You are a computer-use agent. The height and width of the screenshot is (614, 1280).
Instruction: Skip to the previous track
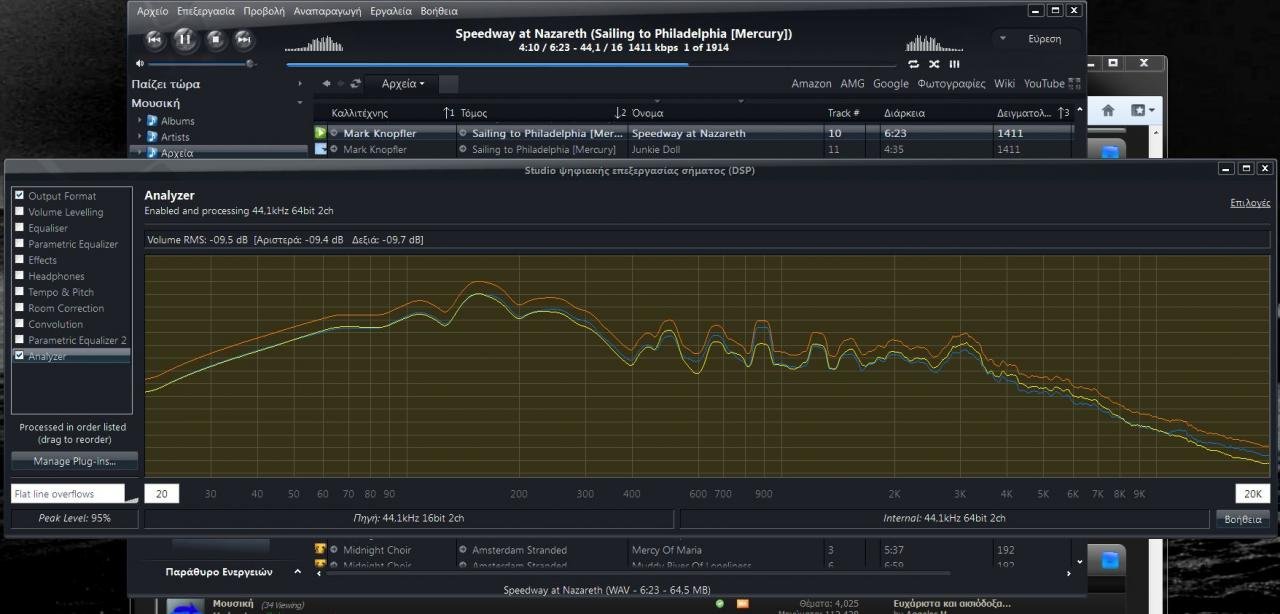[155, 39]
